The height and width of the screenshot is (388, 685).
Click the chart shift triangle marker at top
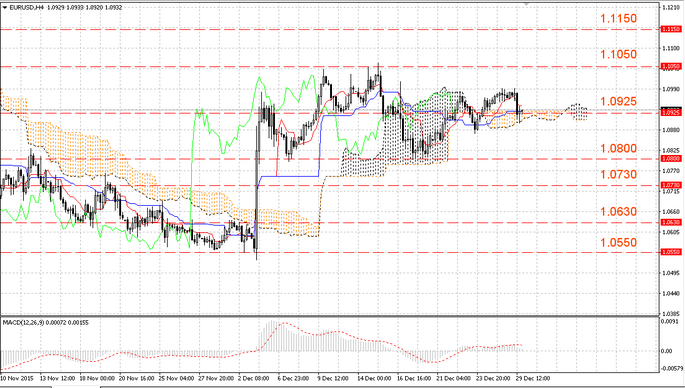(x=526, y=4)
